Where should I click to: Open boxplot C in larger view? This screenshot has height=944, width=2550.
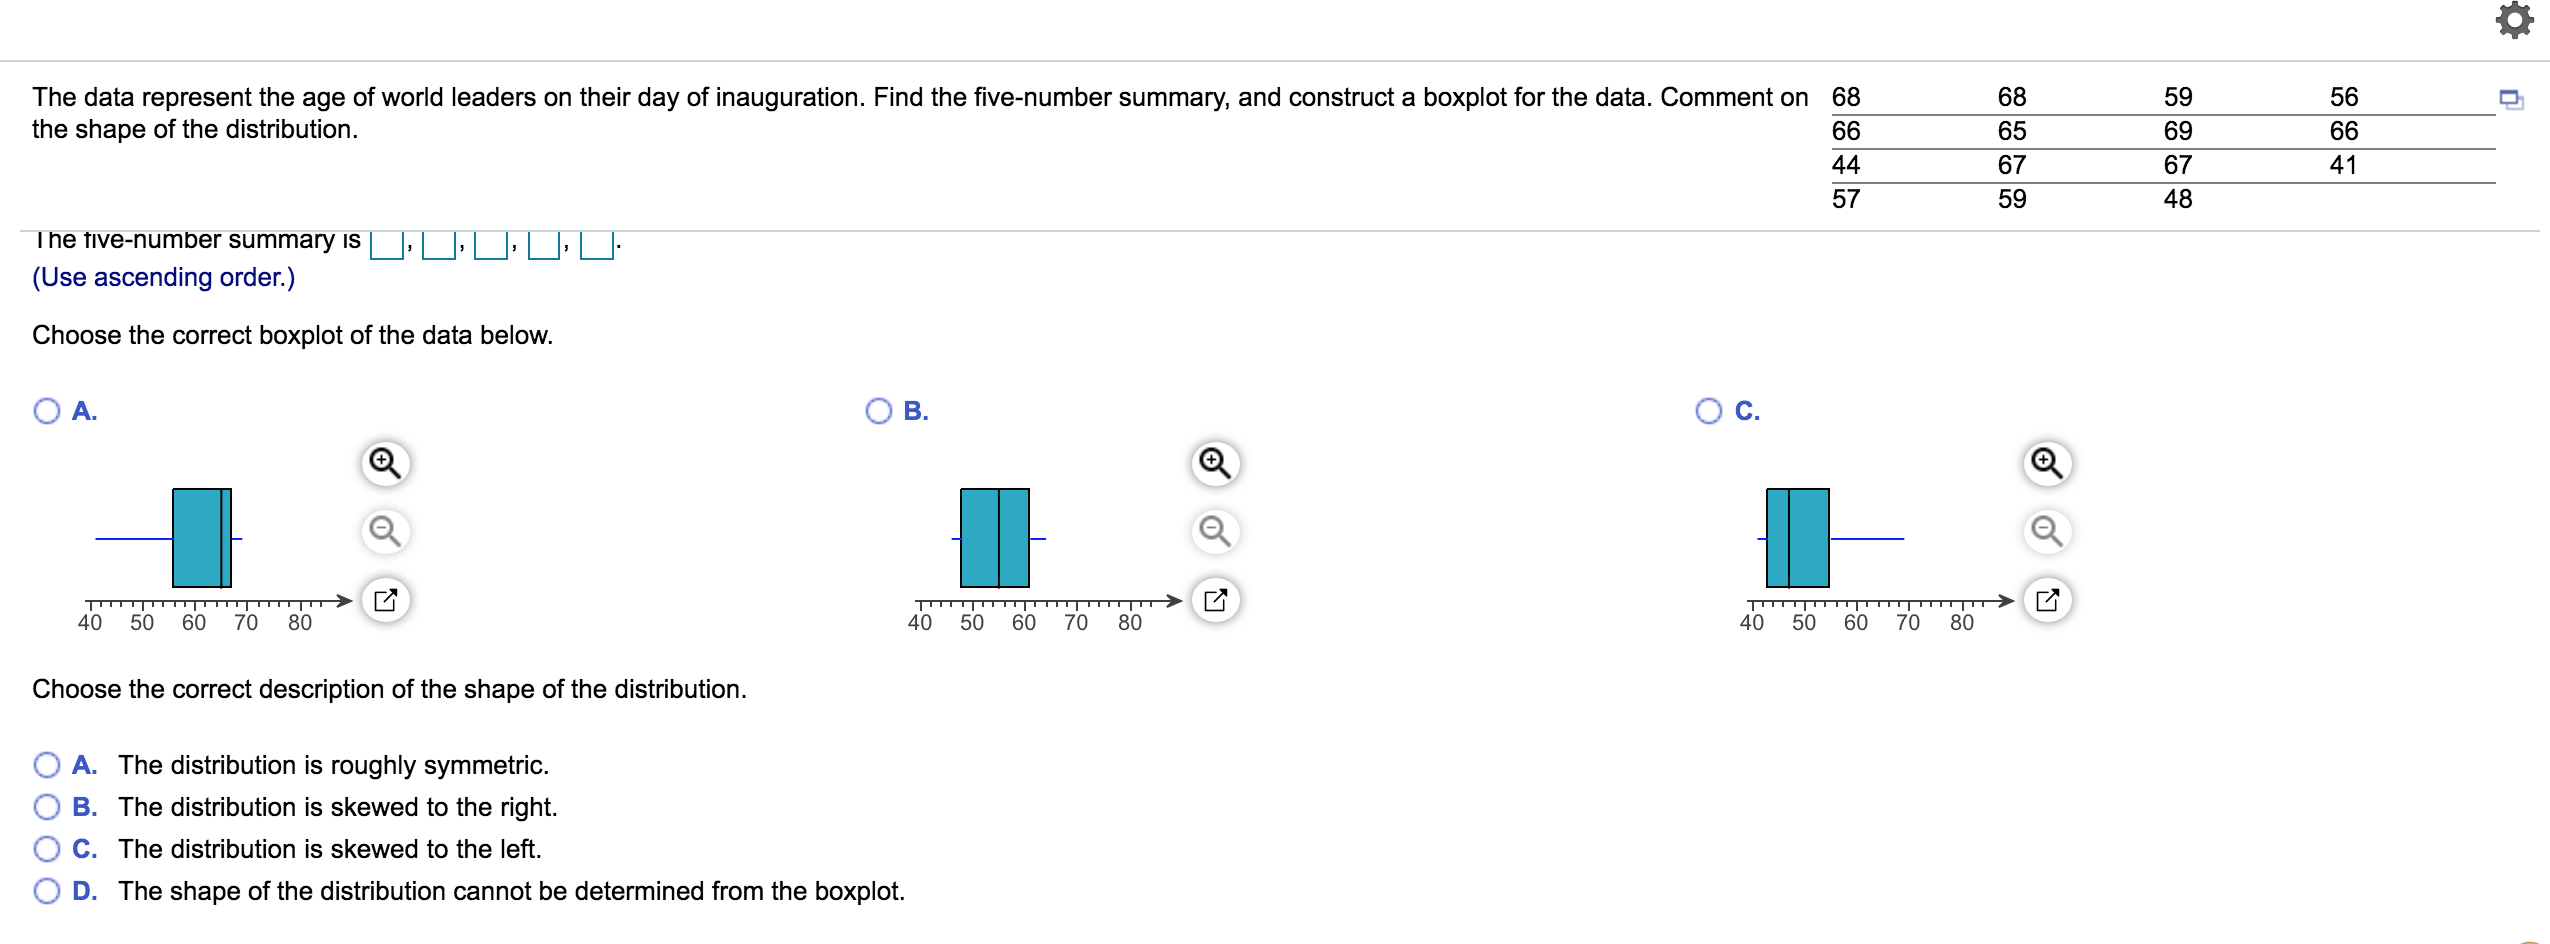click(x=2046, y=598)
